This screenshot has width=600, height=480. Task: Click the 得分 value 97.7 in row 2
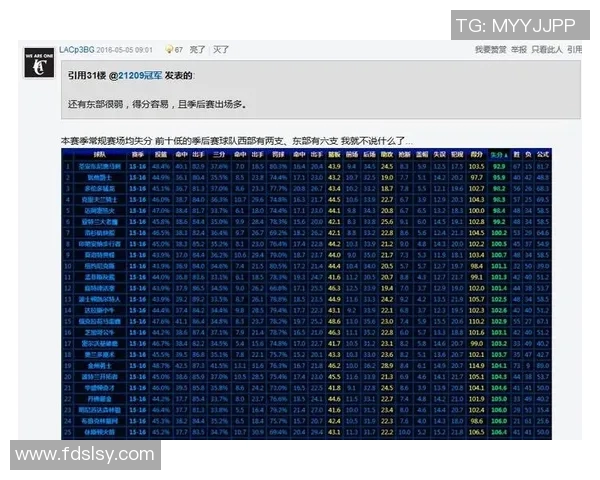tap(476, 178)
